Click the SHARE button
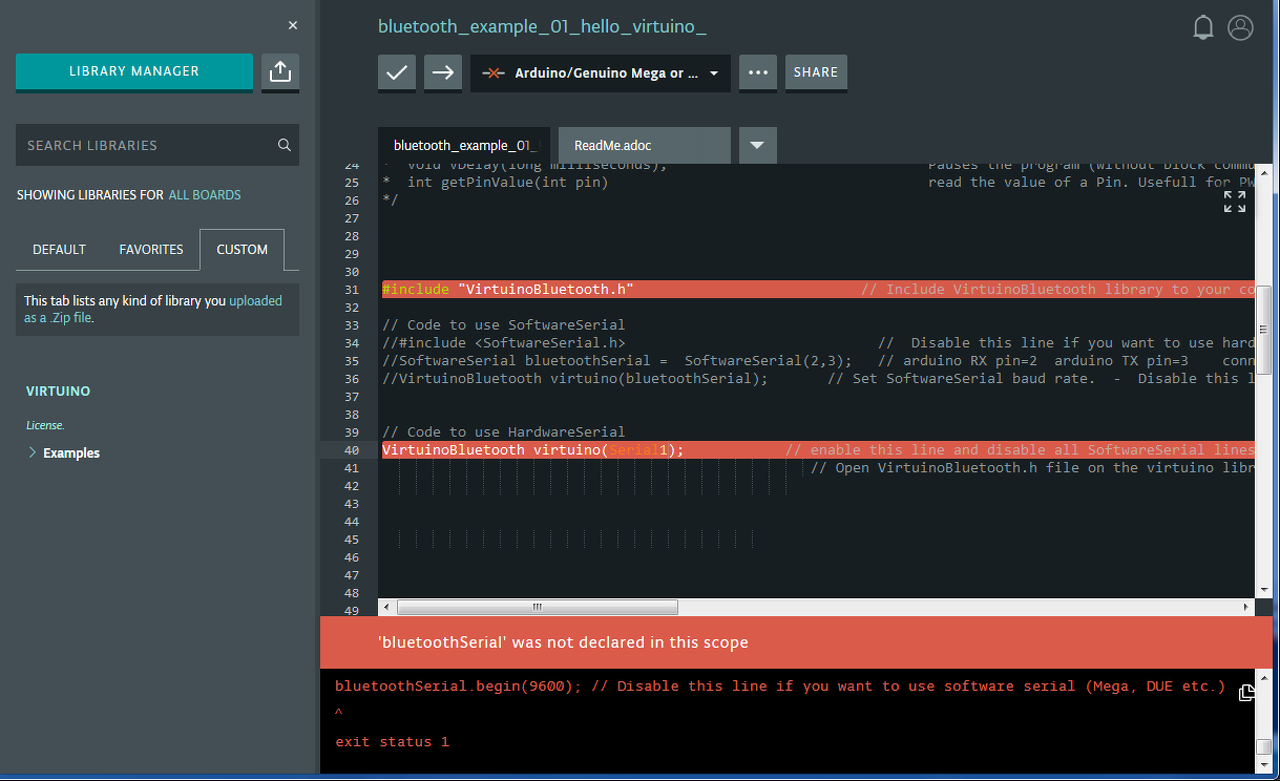Screen dimensions: 1280x781 816,72
